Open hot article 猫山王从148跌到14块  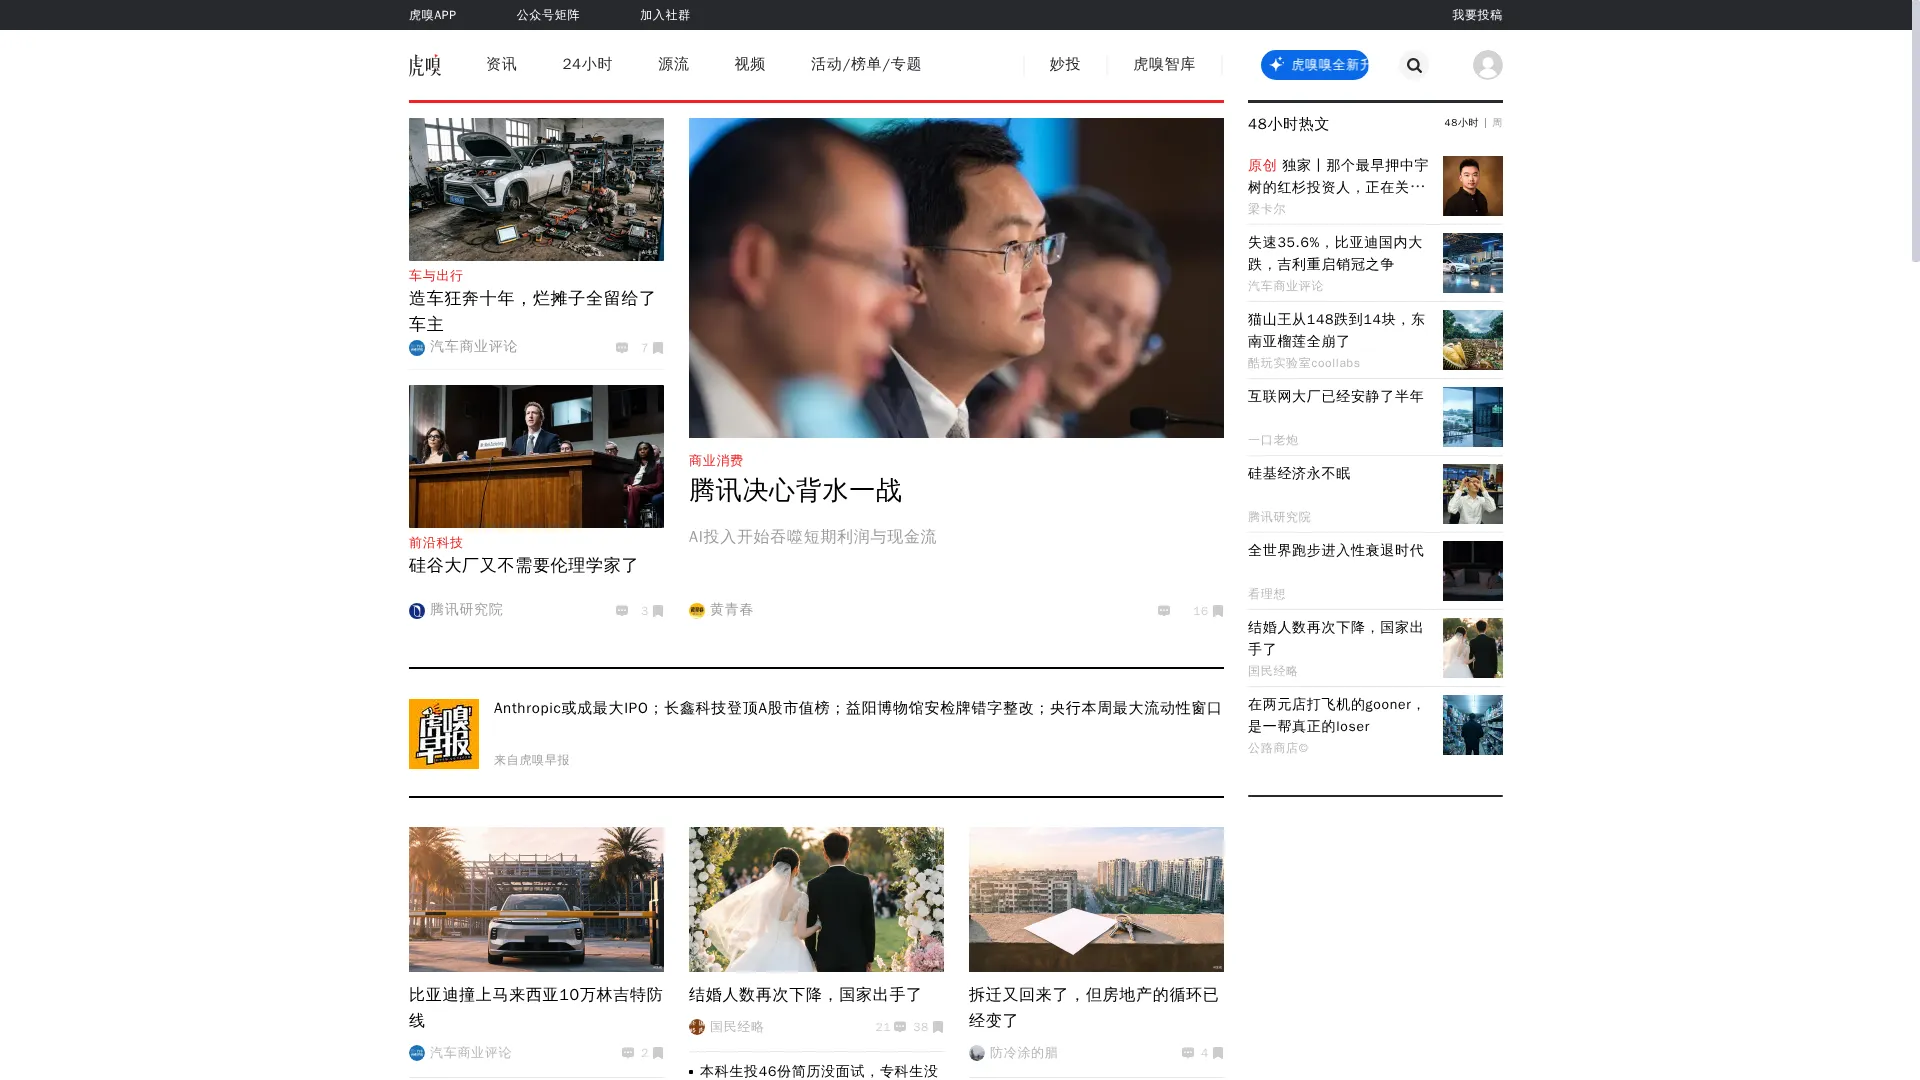pos(1336,330)
